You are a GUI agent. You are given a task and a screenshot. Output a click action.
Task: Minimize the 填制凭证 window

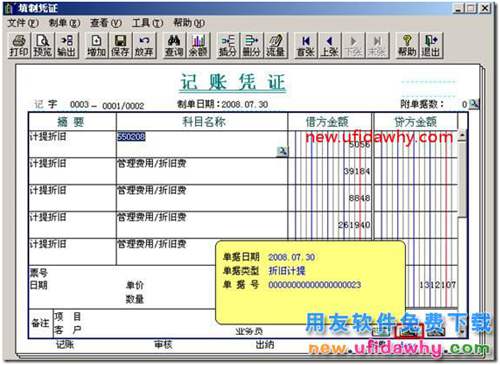(459, 8)
